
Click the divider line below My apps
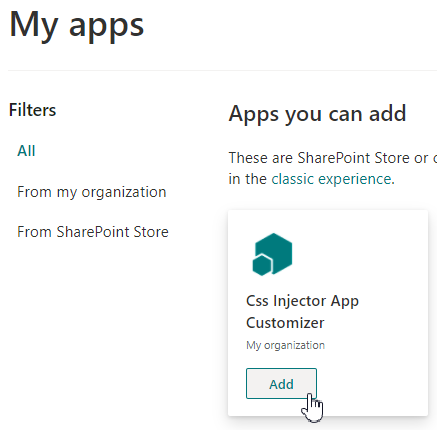(222, 70)
